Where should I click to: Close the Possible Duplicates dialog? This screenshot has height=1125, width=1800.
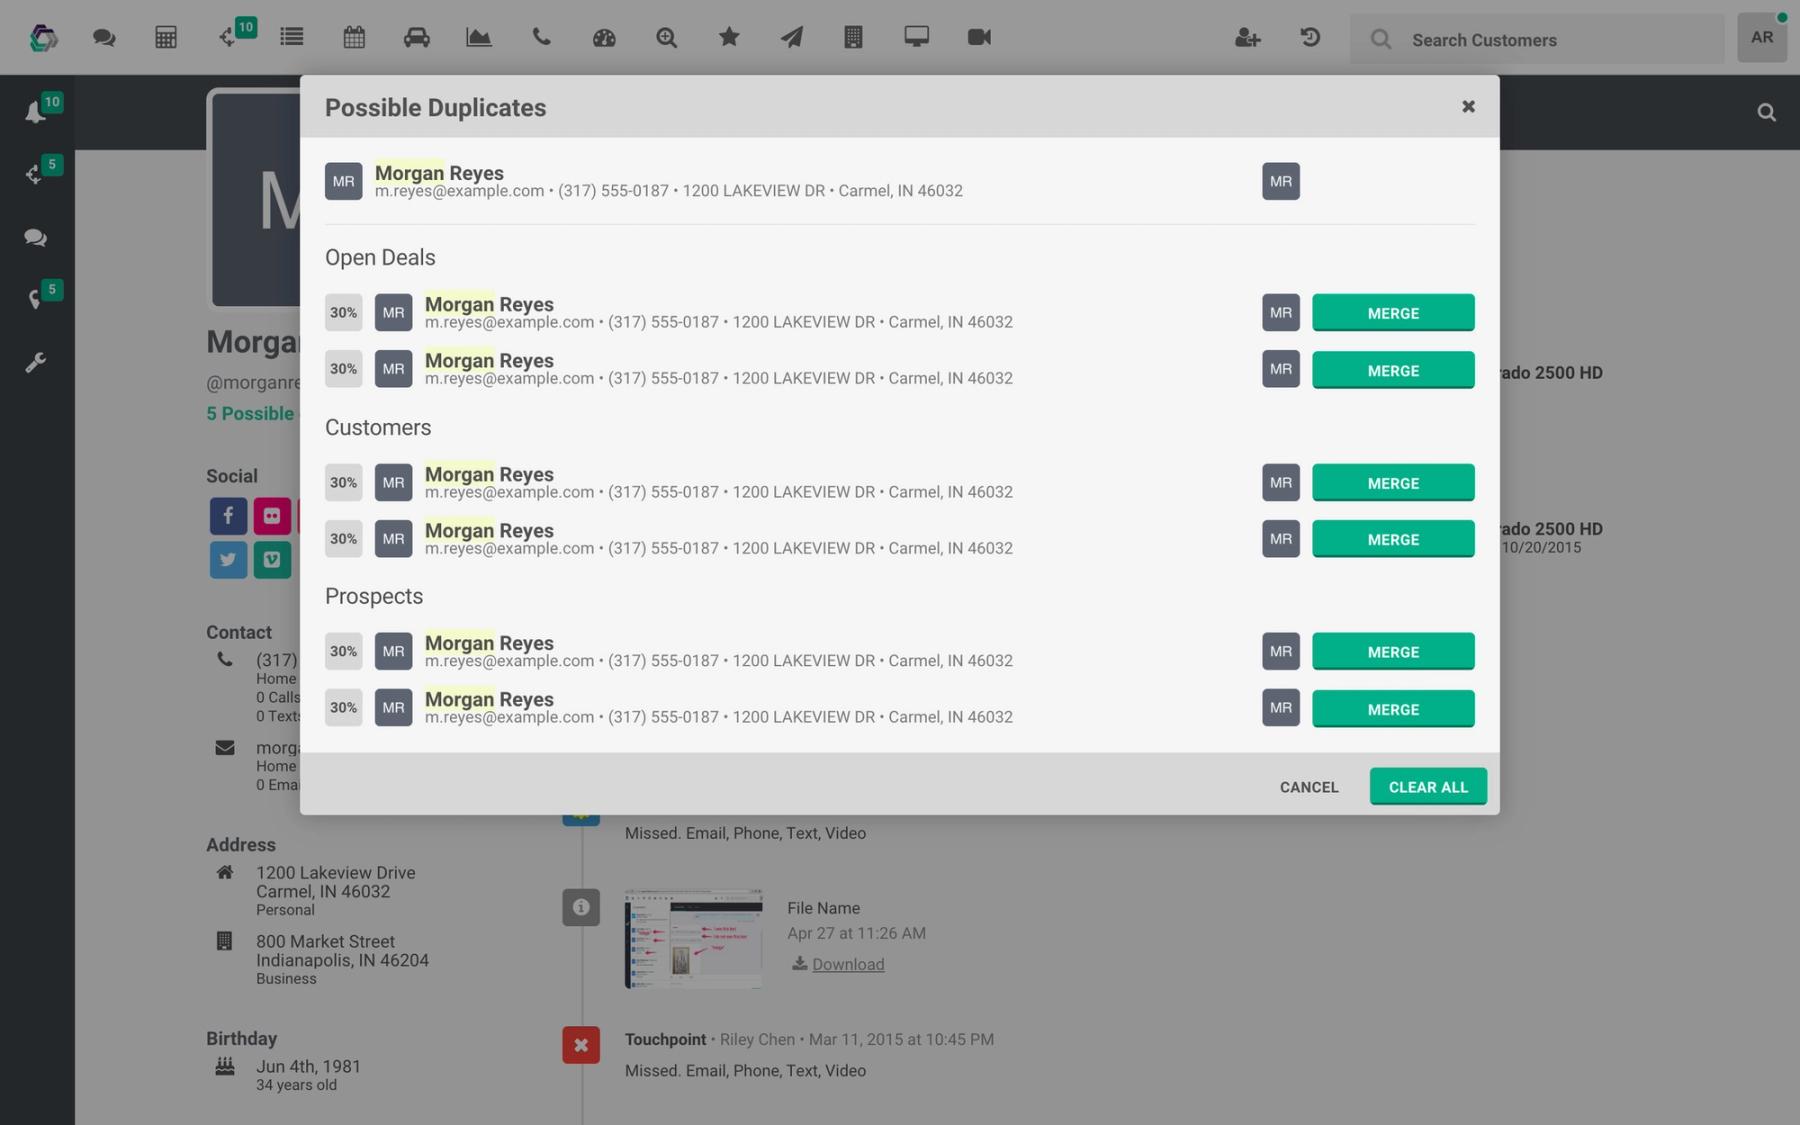pos(1468,106)
